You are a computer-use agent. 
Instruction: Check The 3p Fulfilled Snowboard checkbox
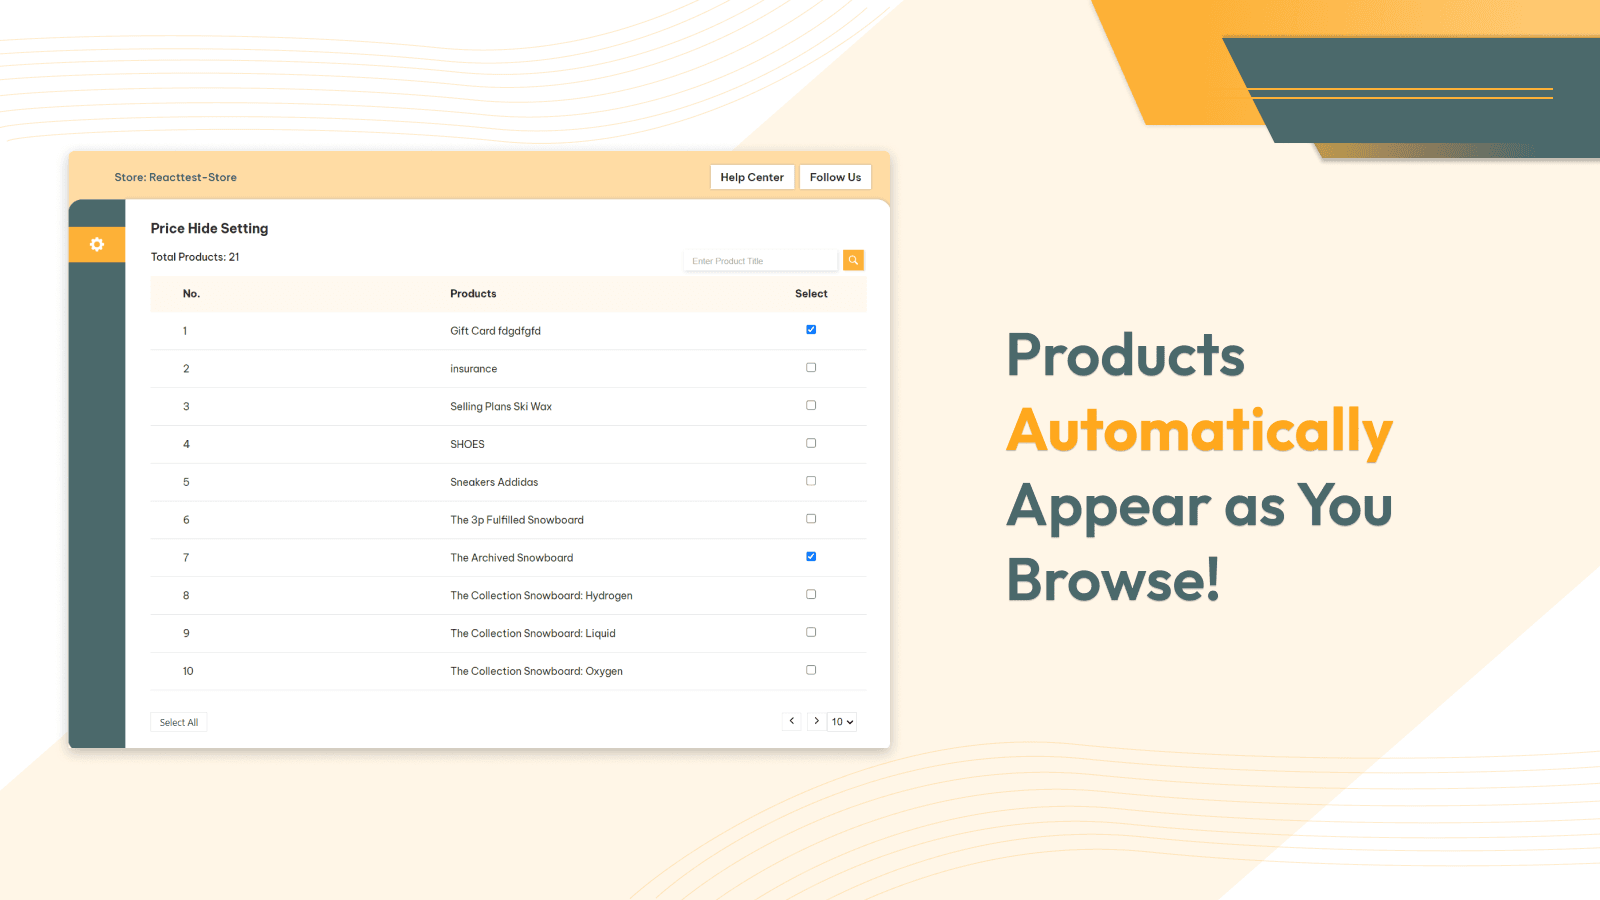811,519
